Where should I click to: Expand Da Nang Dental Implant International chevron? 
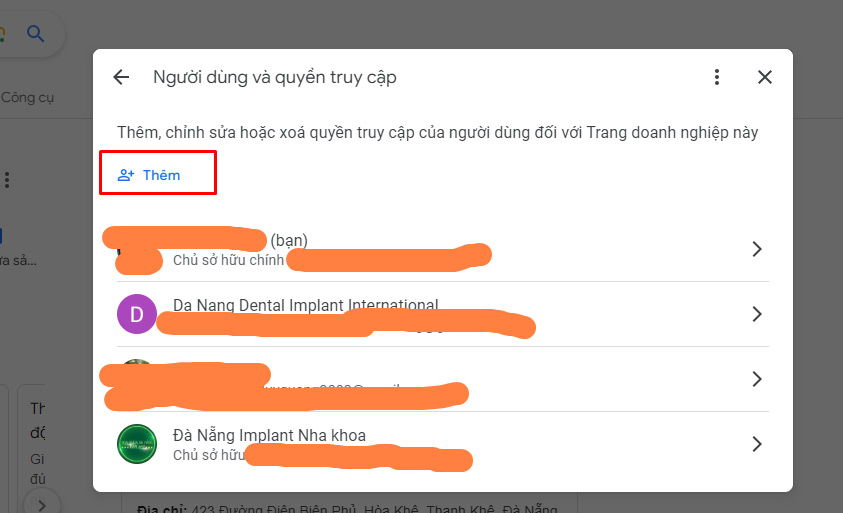coord(757,314)
